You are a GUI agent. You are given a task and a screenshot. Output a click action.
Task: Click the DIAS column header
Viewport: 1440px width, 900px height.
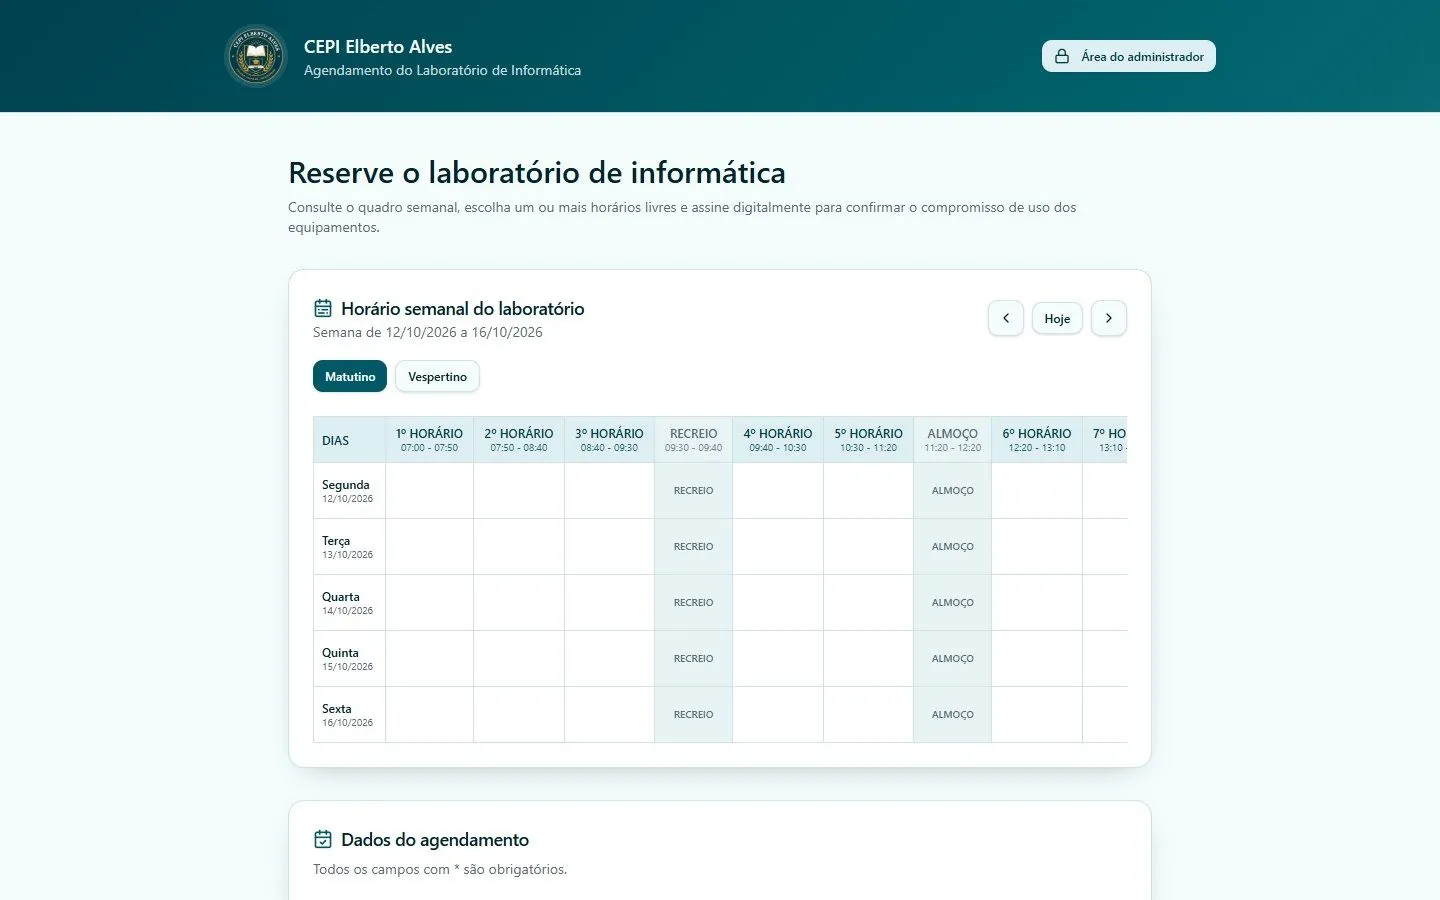(349, 440)
